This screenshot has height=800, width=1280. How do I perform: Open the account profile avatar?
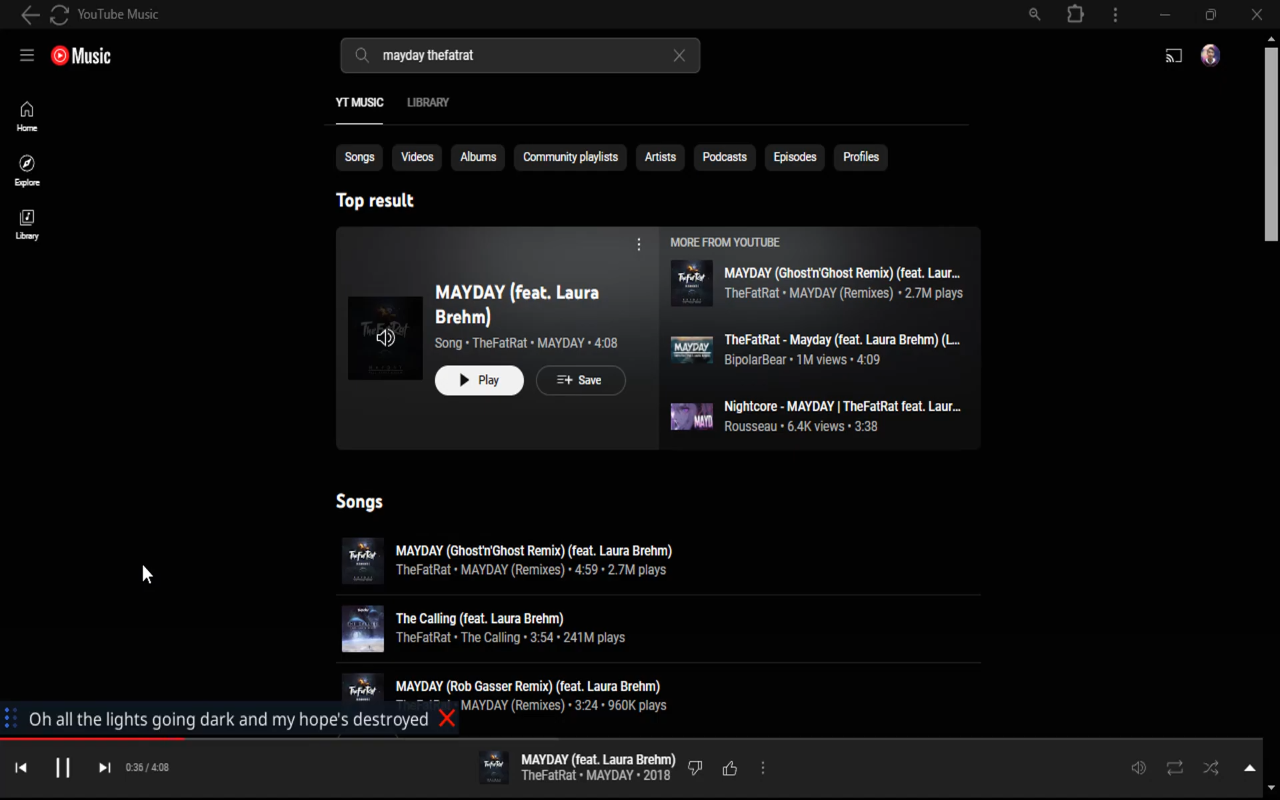tap(1210, 56)
